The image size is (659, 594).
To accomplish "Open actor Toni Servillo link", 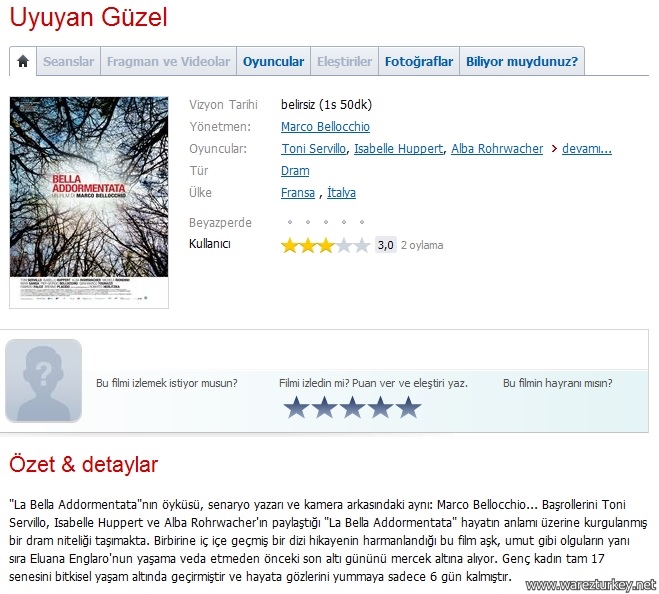I will click(x=314, y=149).
